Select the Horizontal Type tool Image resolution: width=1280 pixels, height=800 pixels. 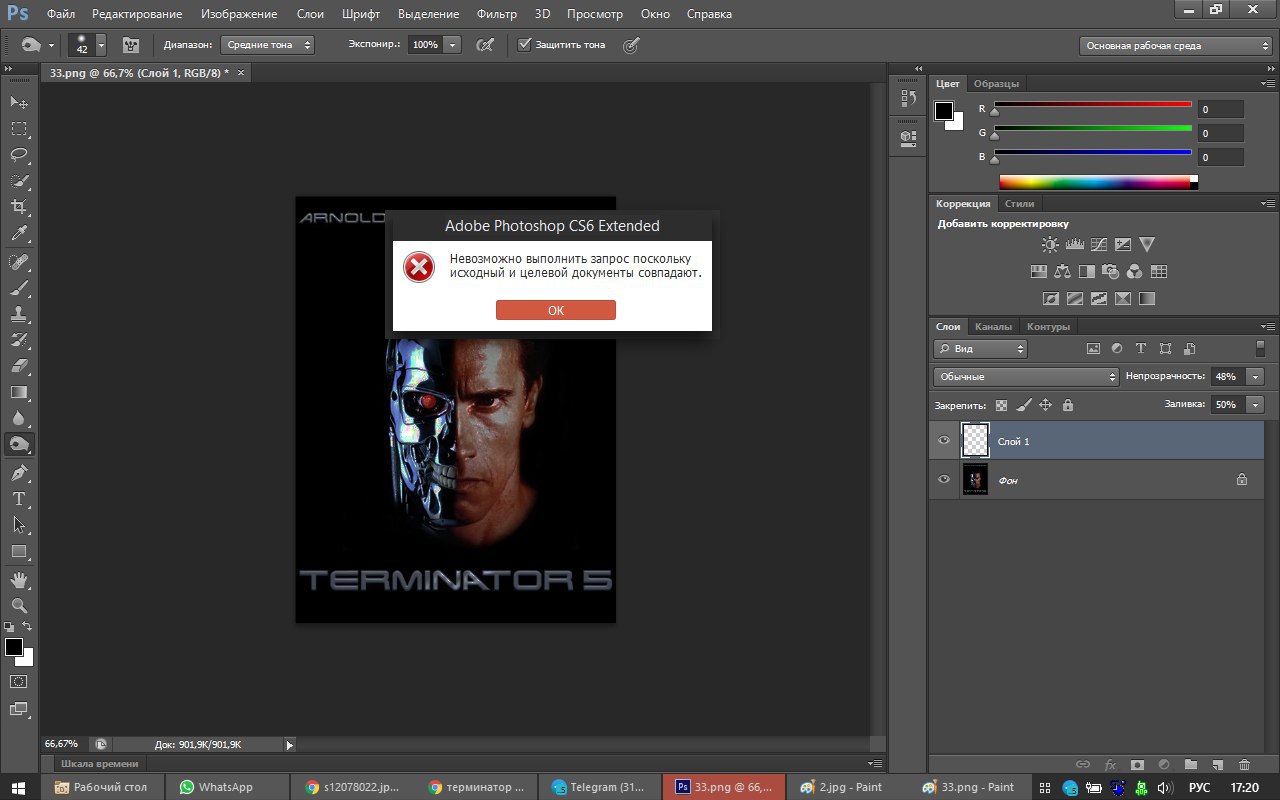19,499
